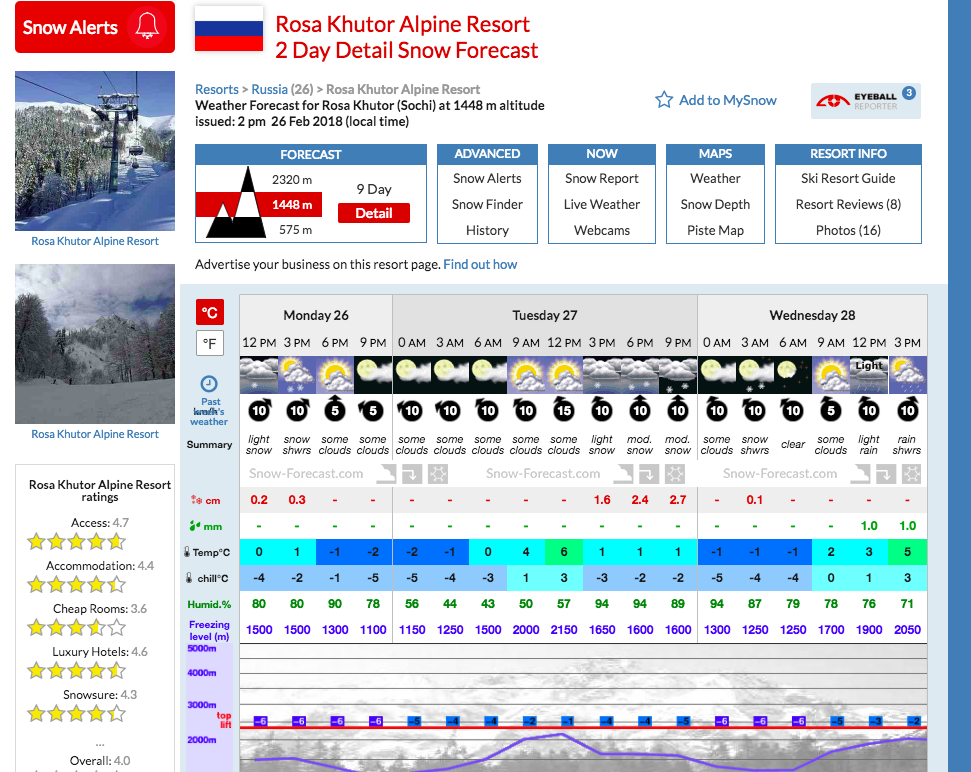971x772 pixels.
Task: Open the Eyeball Reporter badge
Action: pyautogui.click(x=866, y=101)
